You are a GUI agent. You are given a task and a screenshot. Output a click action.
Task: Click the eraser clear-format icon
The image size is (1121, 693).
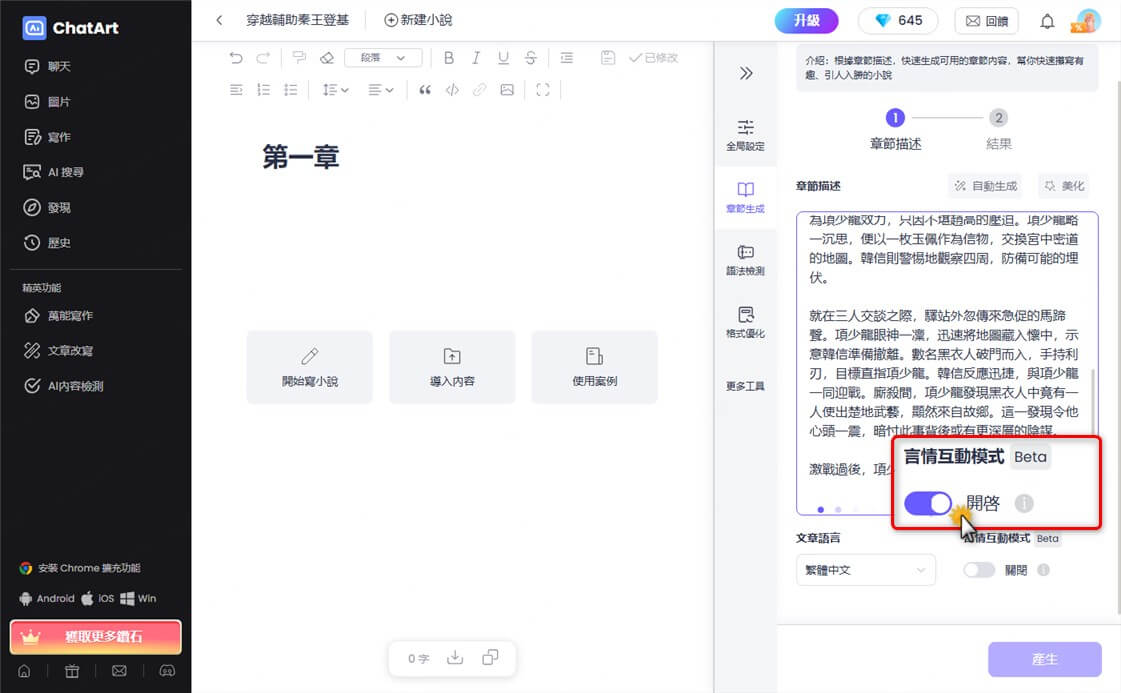click(327, 58)
